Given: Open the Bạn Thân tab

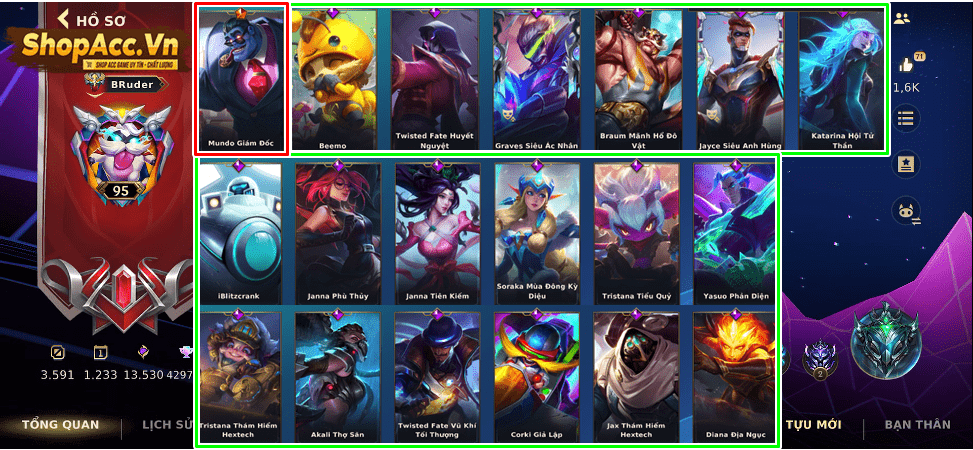Looking at the screenshot, I should pyautogui.click(x=917, y=425).
